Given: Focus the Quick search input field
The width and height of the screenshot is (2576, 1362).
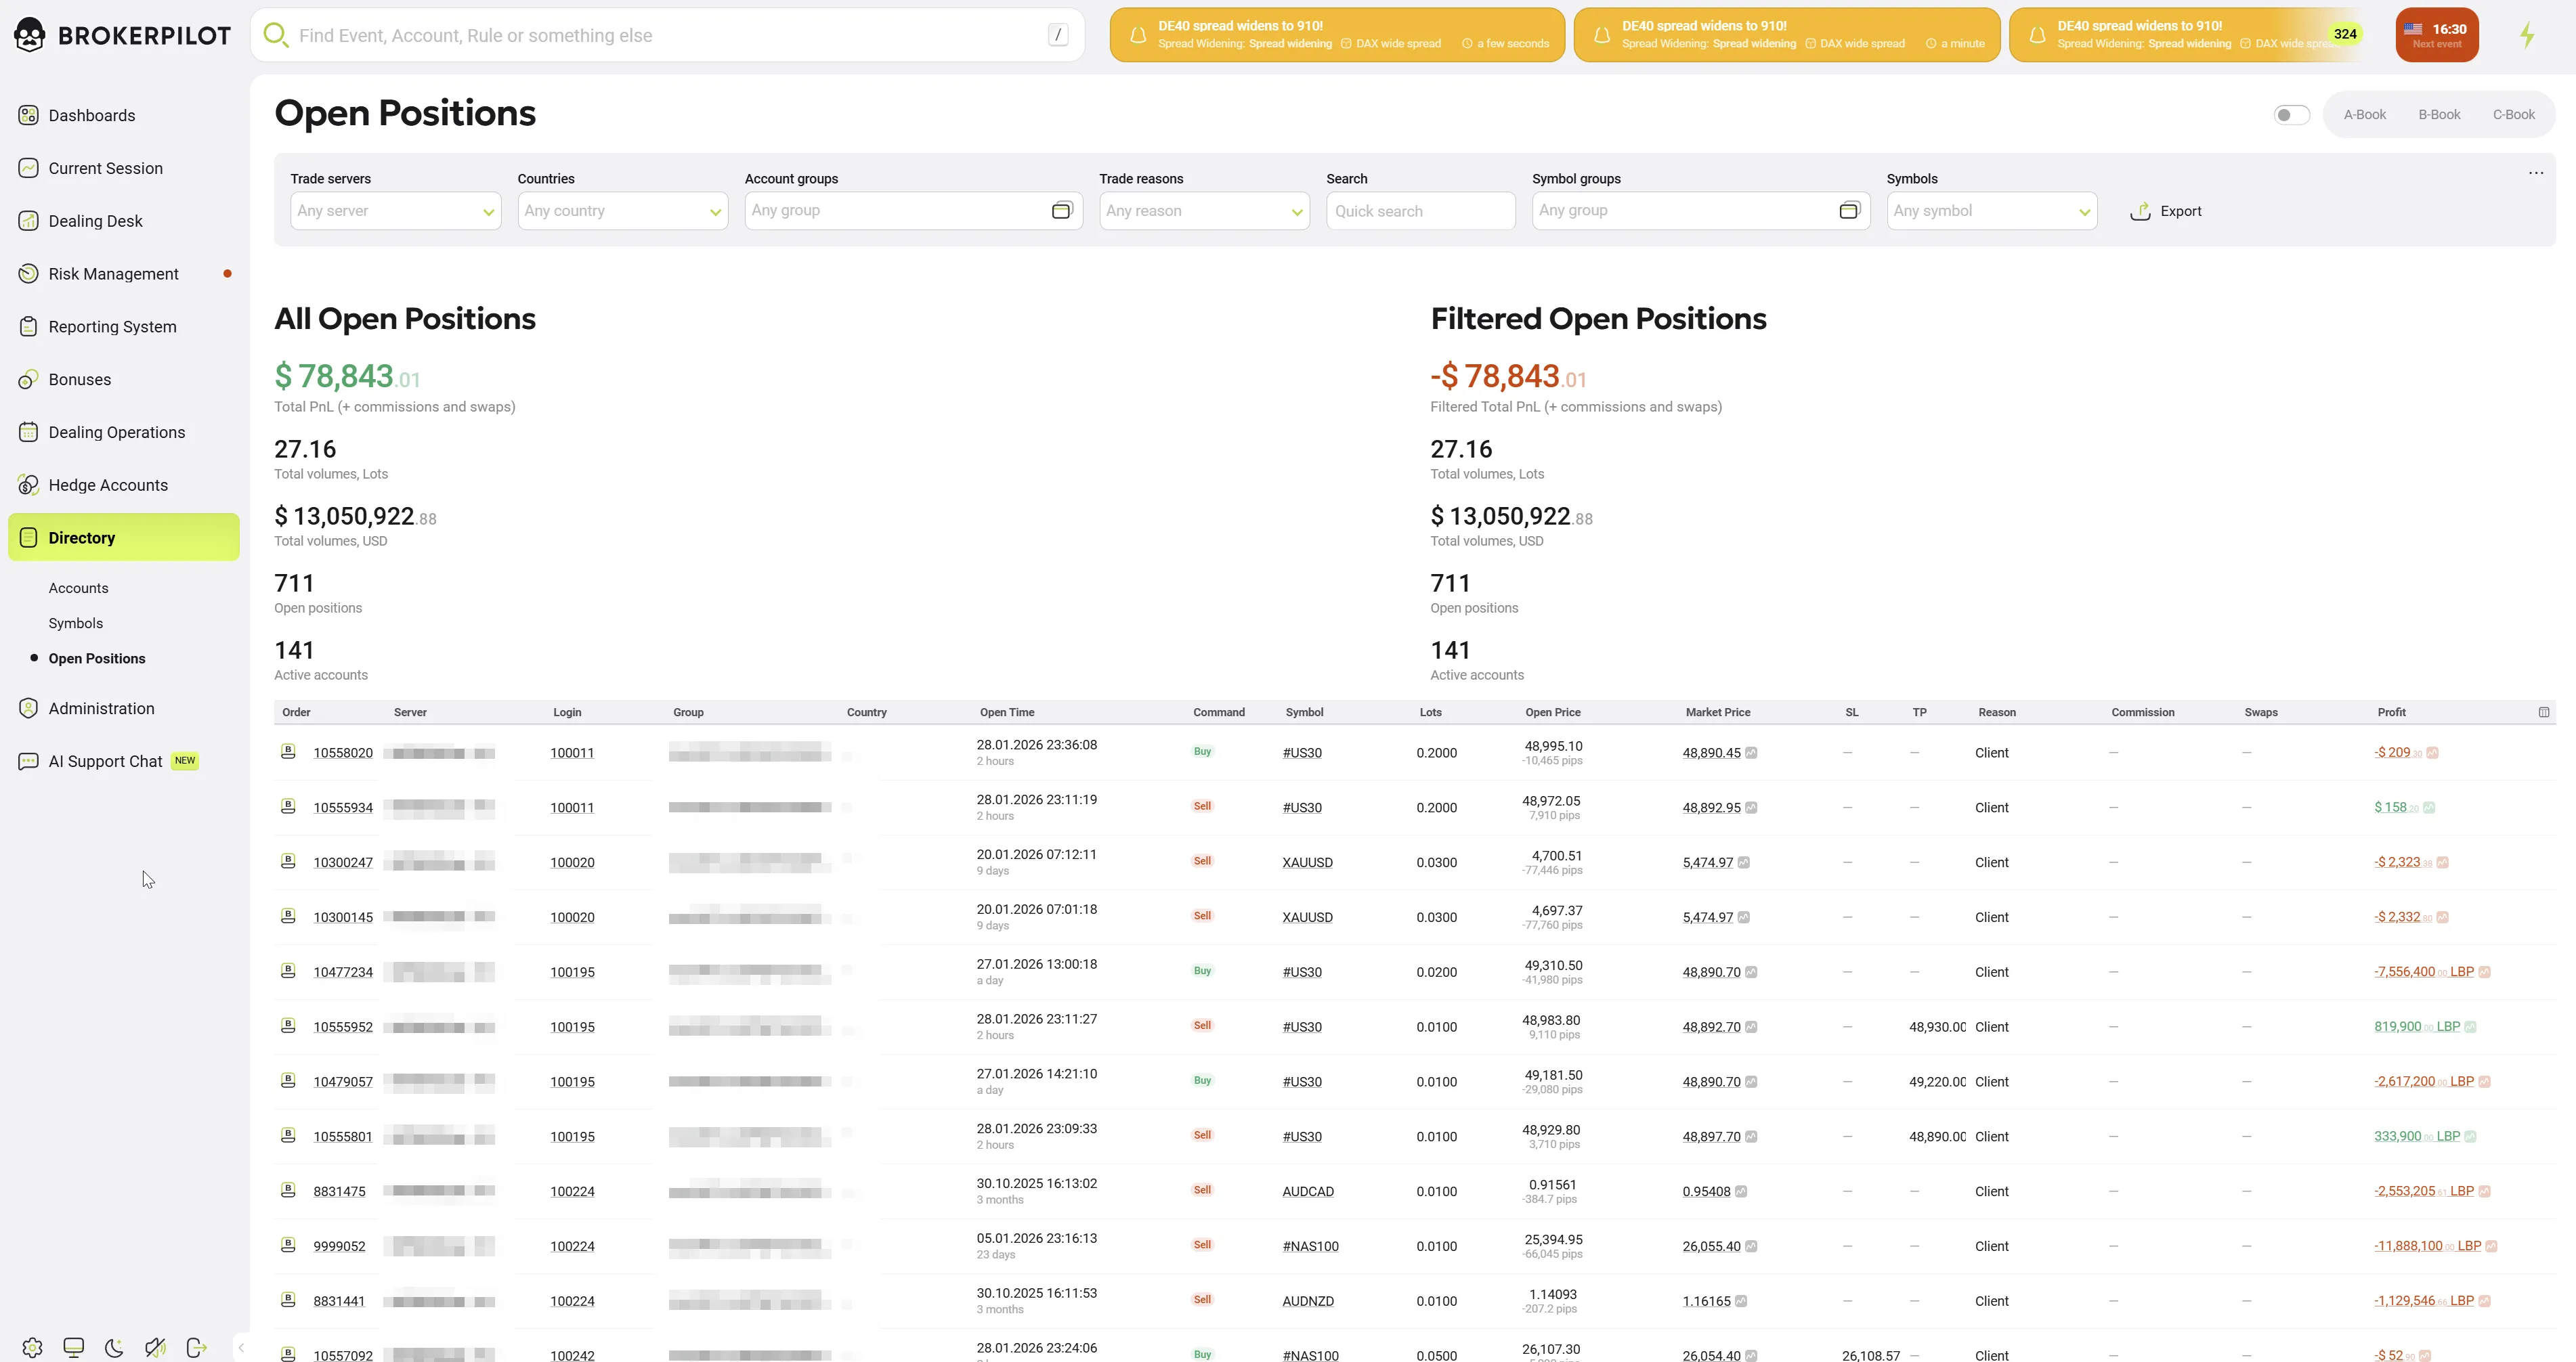Looking at the screenshot, I should pos(1420,211).
